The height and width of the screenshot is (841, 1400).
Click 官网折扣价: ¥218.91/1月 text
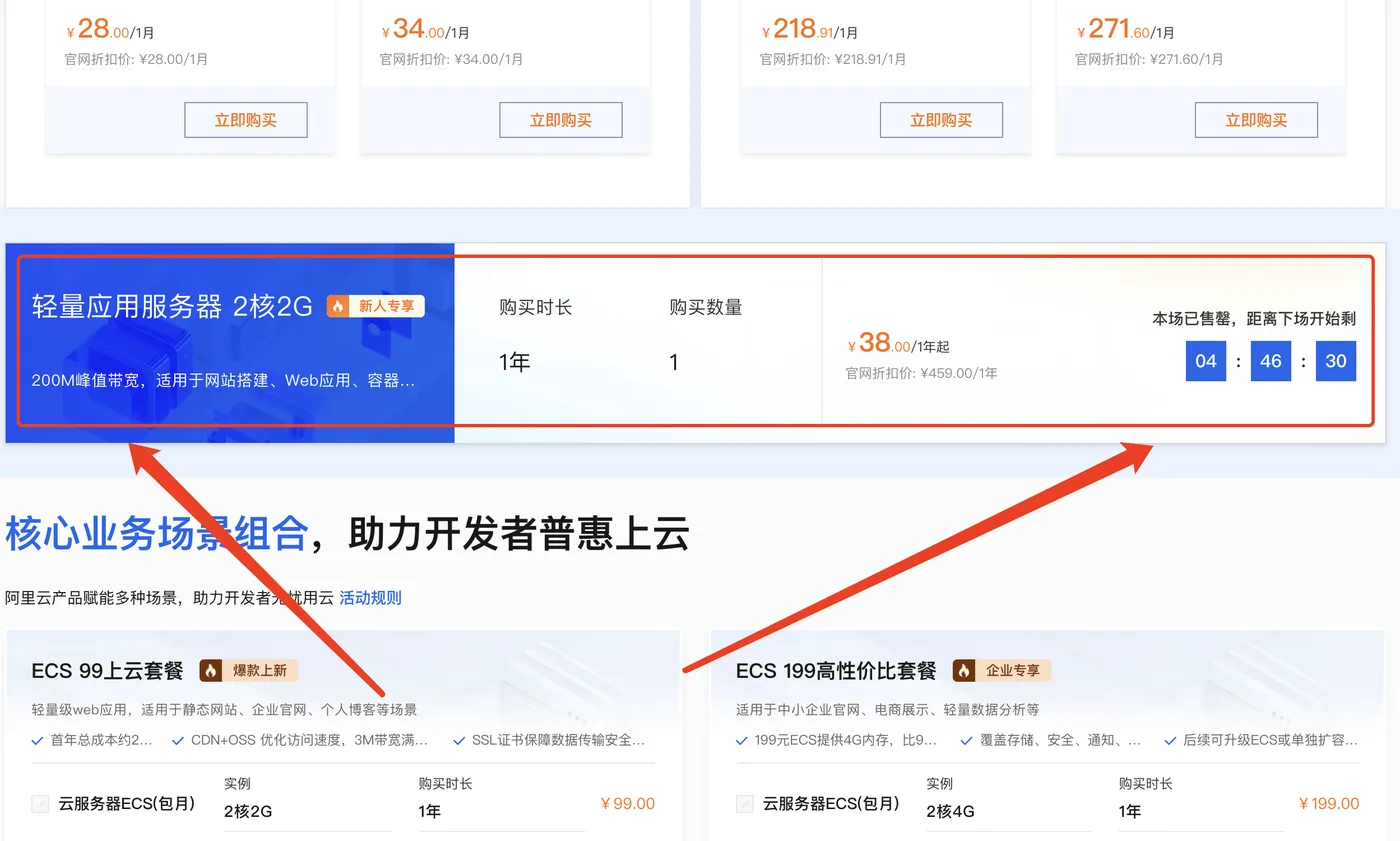pos(833,59)
